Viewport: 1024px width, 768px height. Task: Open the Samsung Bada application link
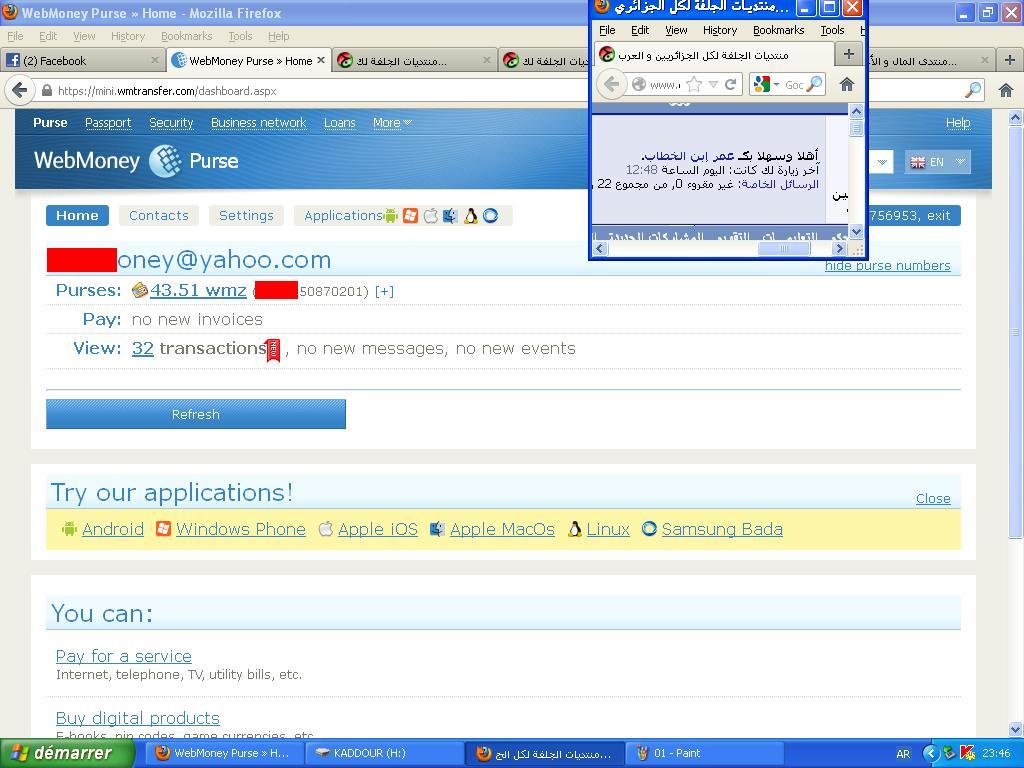pyautogui.click(x=722, y=529)
